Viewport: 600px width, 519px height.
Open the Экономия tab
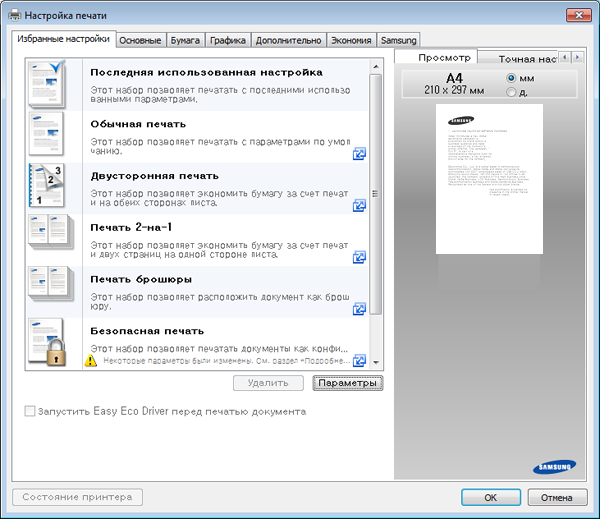(351, 41)
